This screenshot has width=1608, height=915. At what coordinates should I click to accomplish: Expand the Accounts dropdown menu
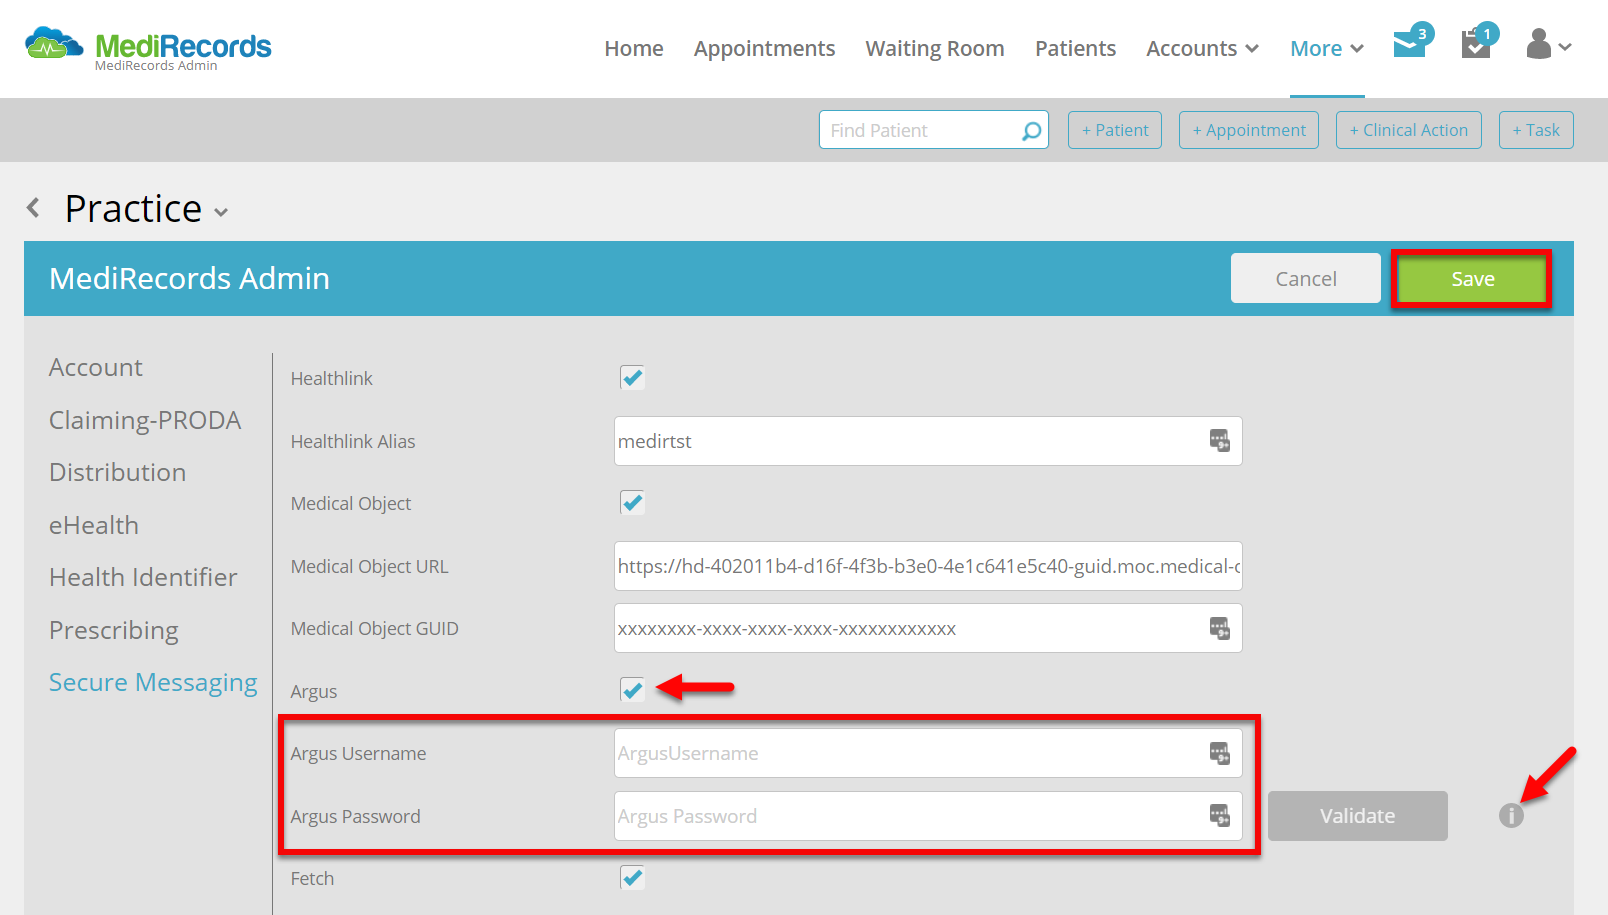click(x=1202, y=48)
